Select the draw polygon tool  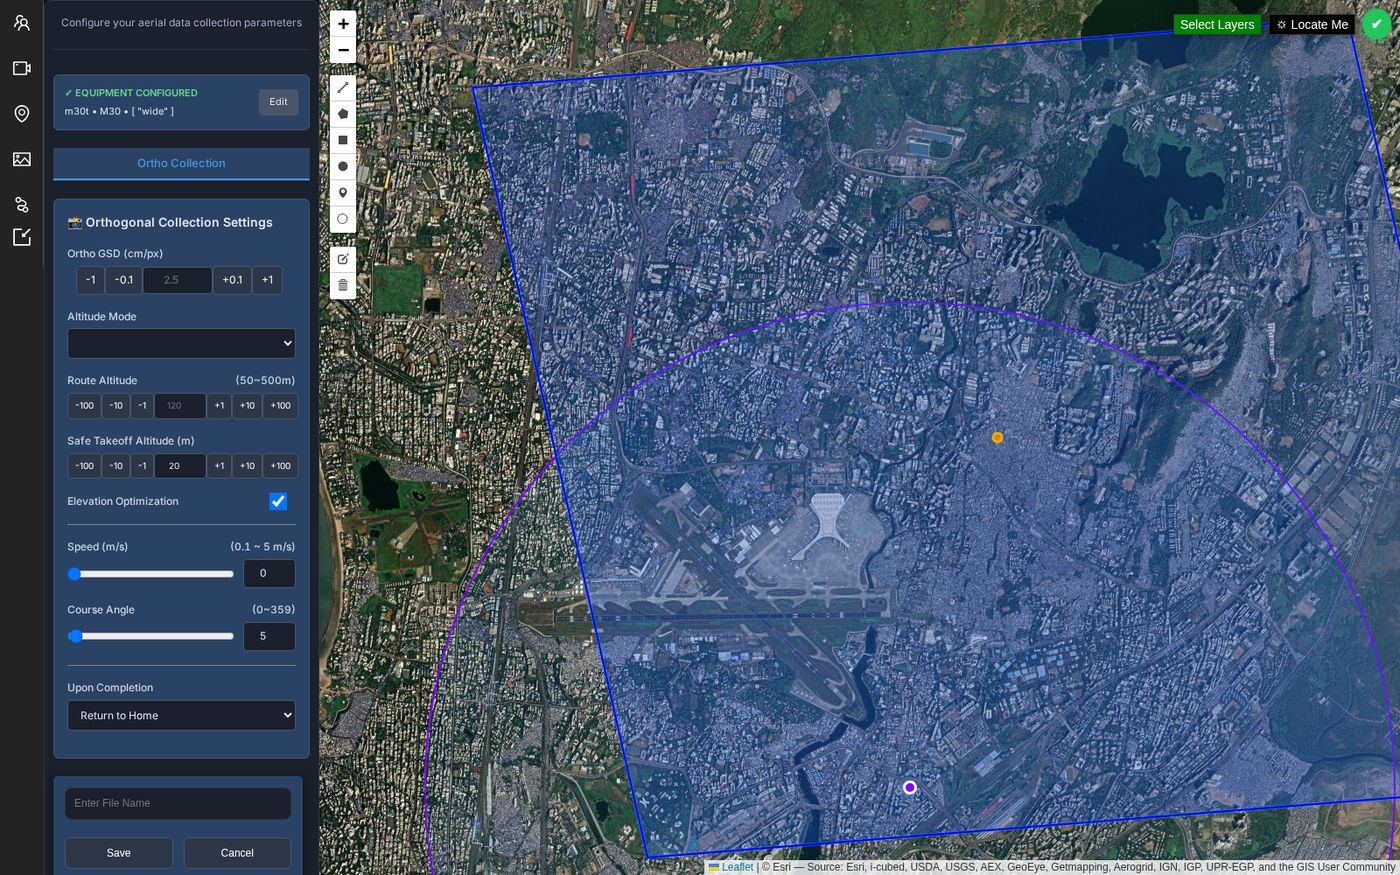[343, 114]
